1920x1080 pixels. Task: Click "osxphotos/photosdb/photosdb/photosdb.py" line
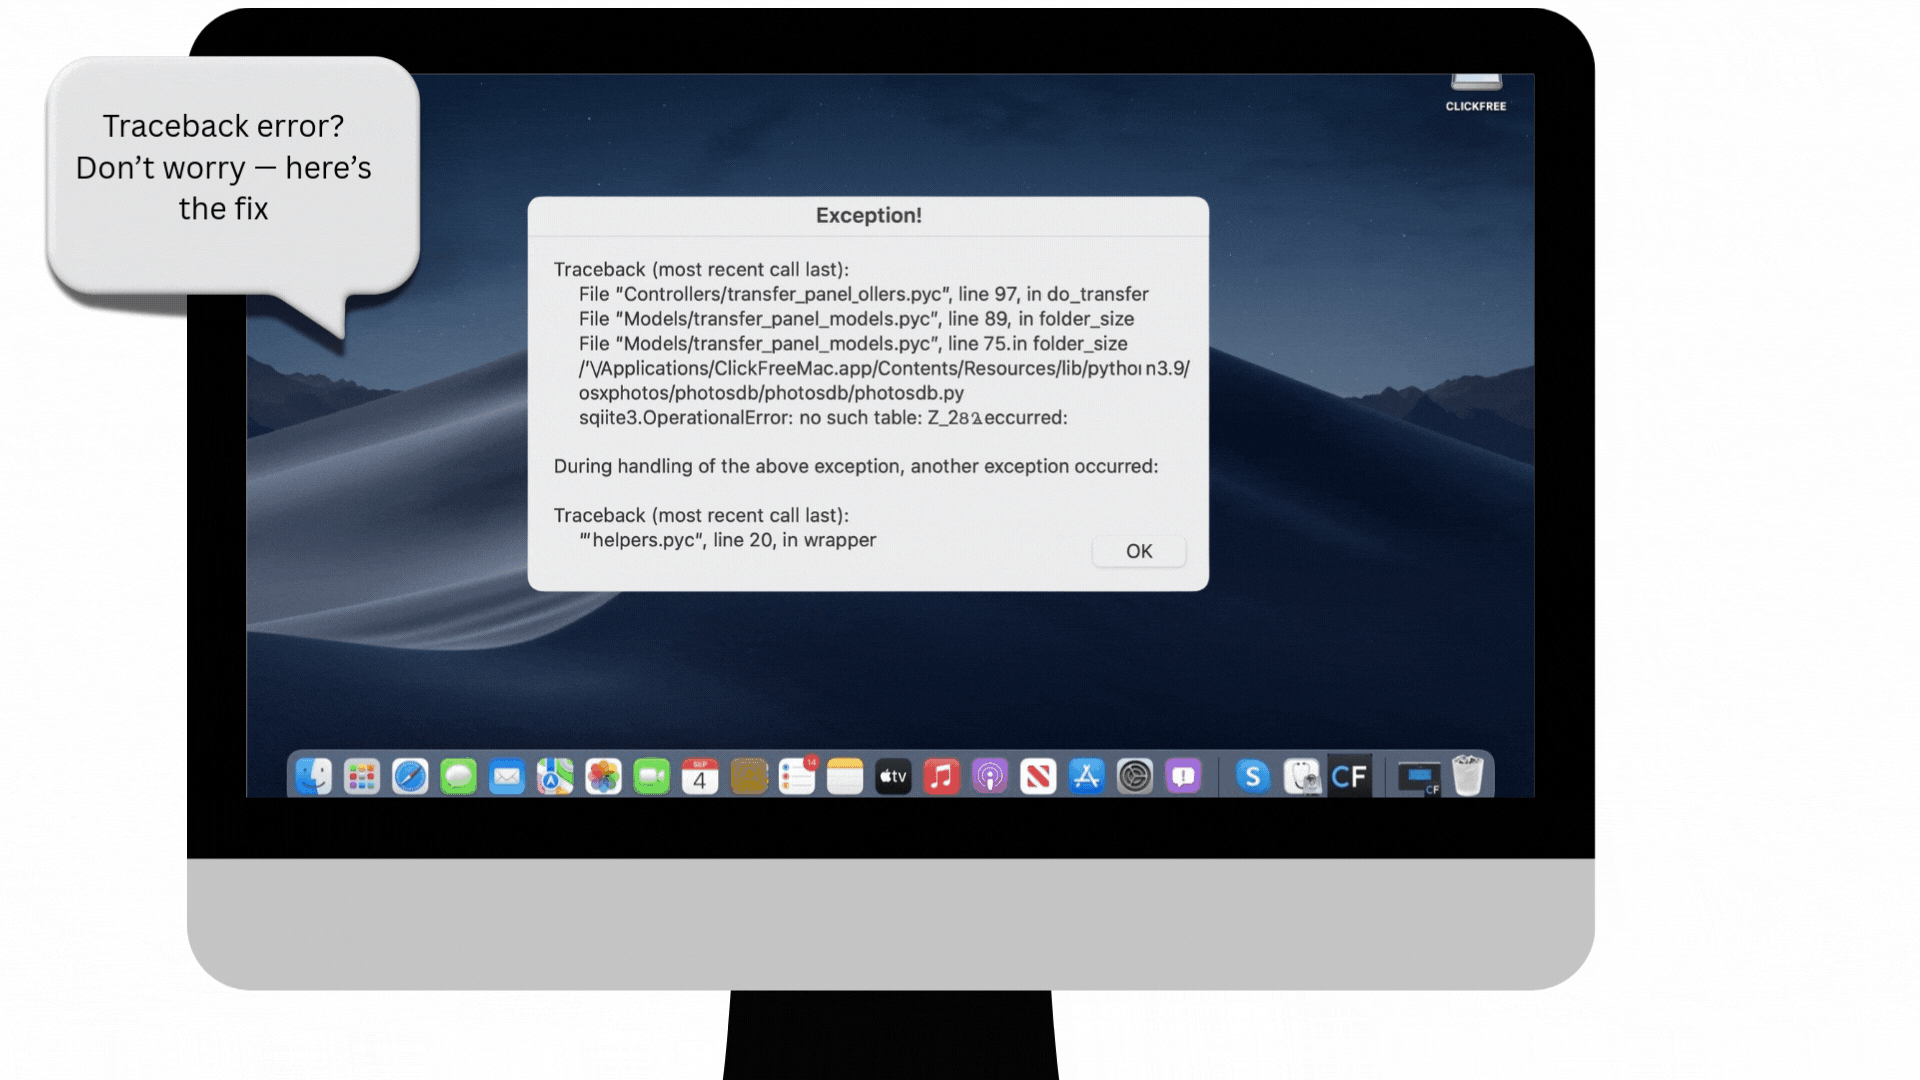771,393
